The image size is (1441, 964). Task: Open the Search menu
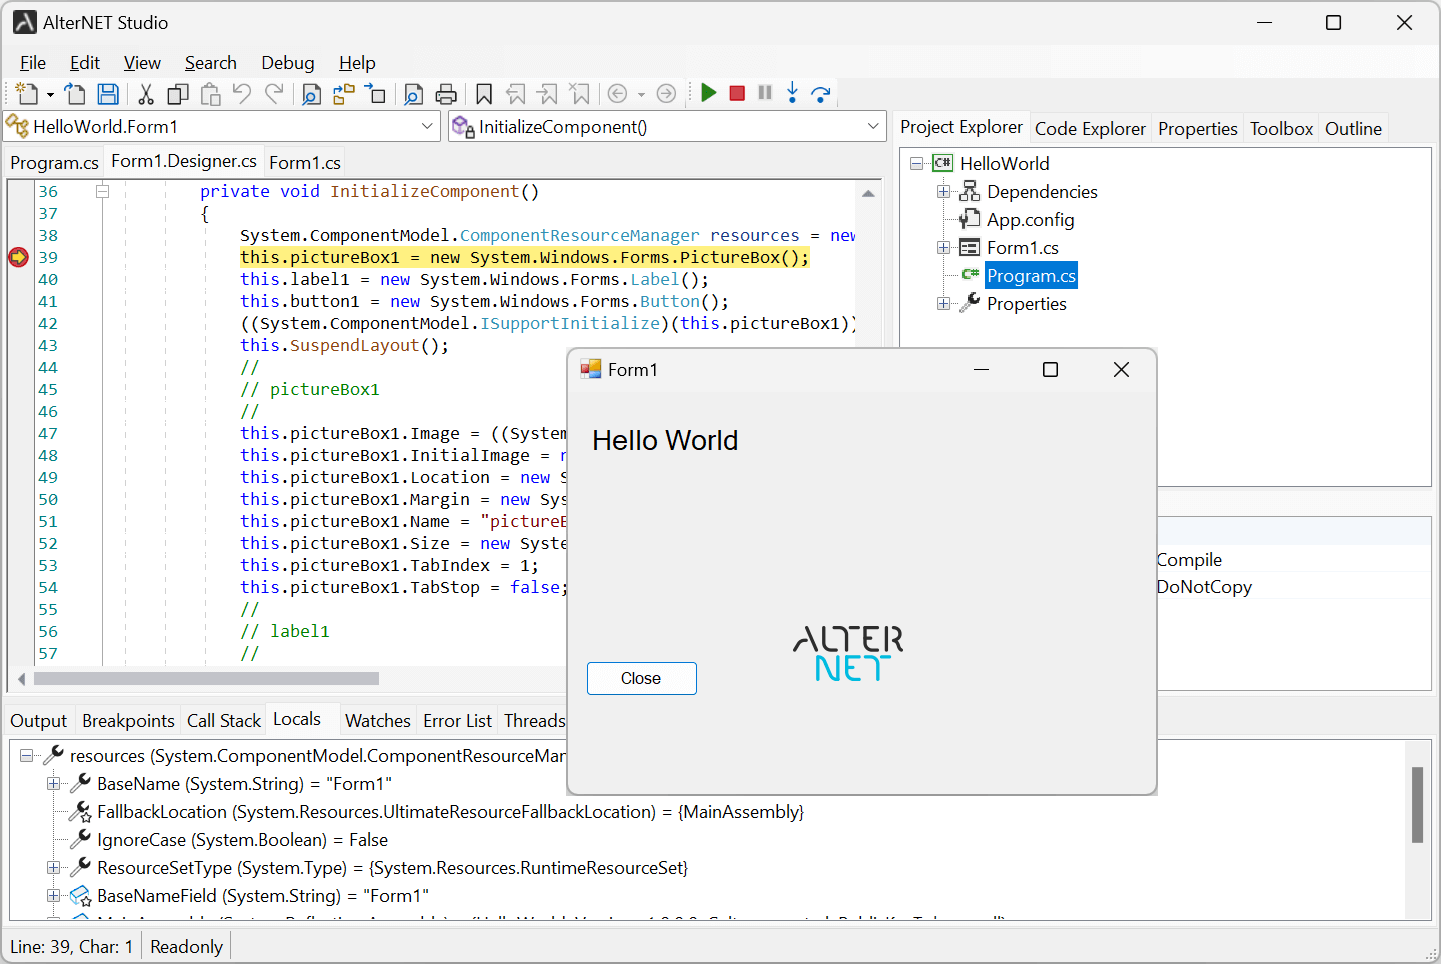[x=210, y=63]
